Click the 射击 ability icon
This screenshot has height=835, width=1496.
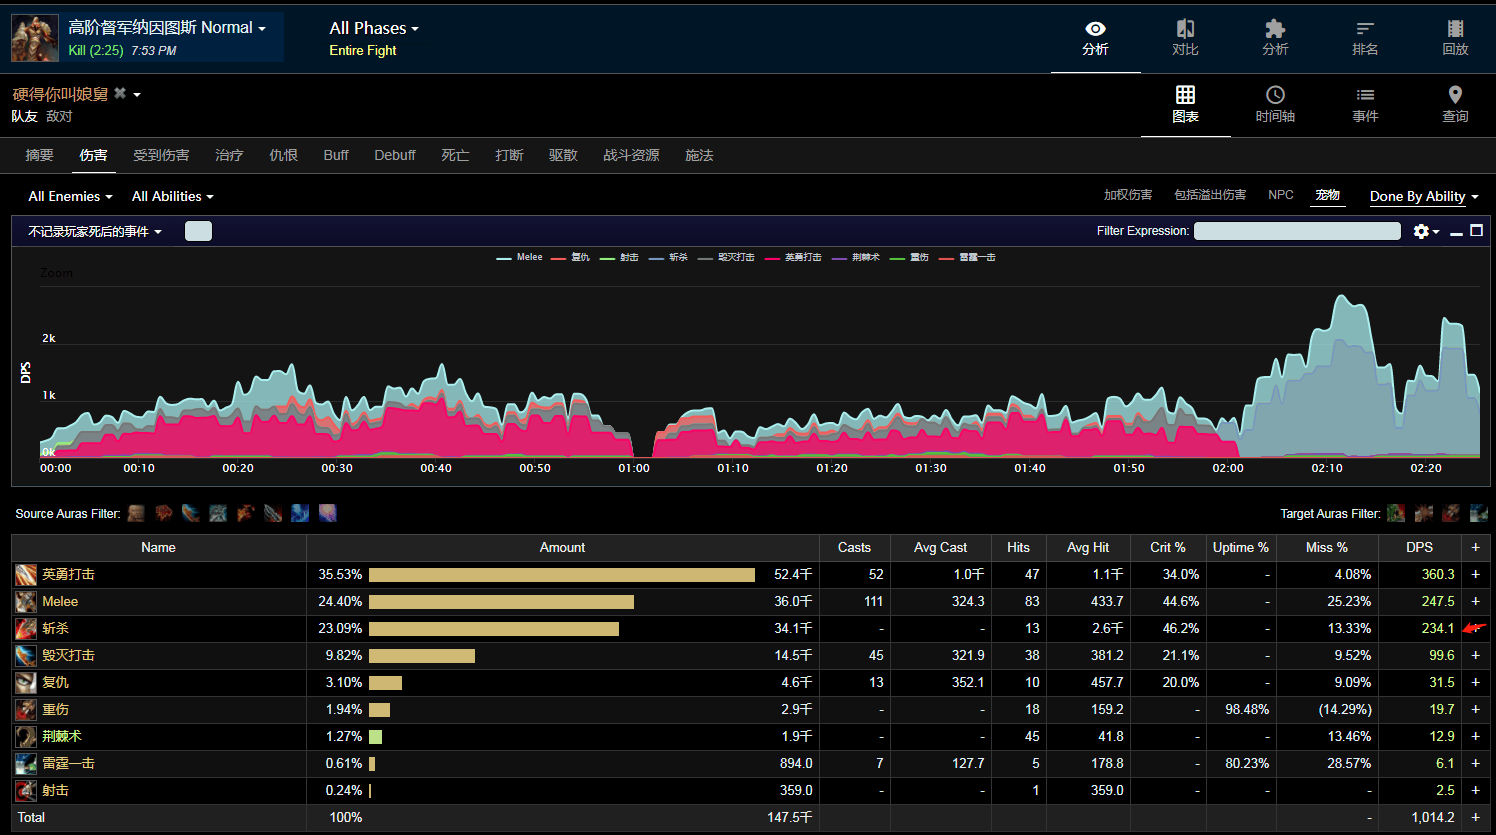point(26,791)
